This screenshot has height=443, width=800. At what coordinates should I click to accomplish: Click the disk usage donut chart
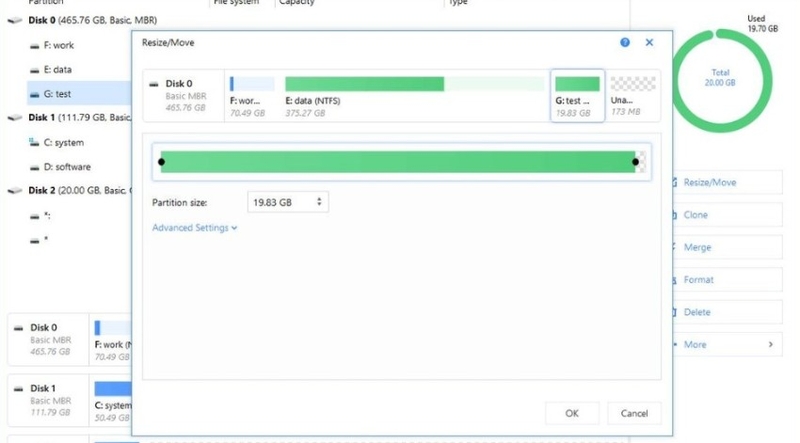tap(720, 81)
